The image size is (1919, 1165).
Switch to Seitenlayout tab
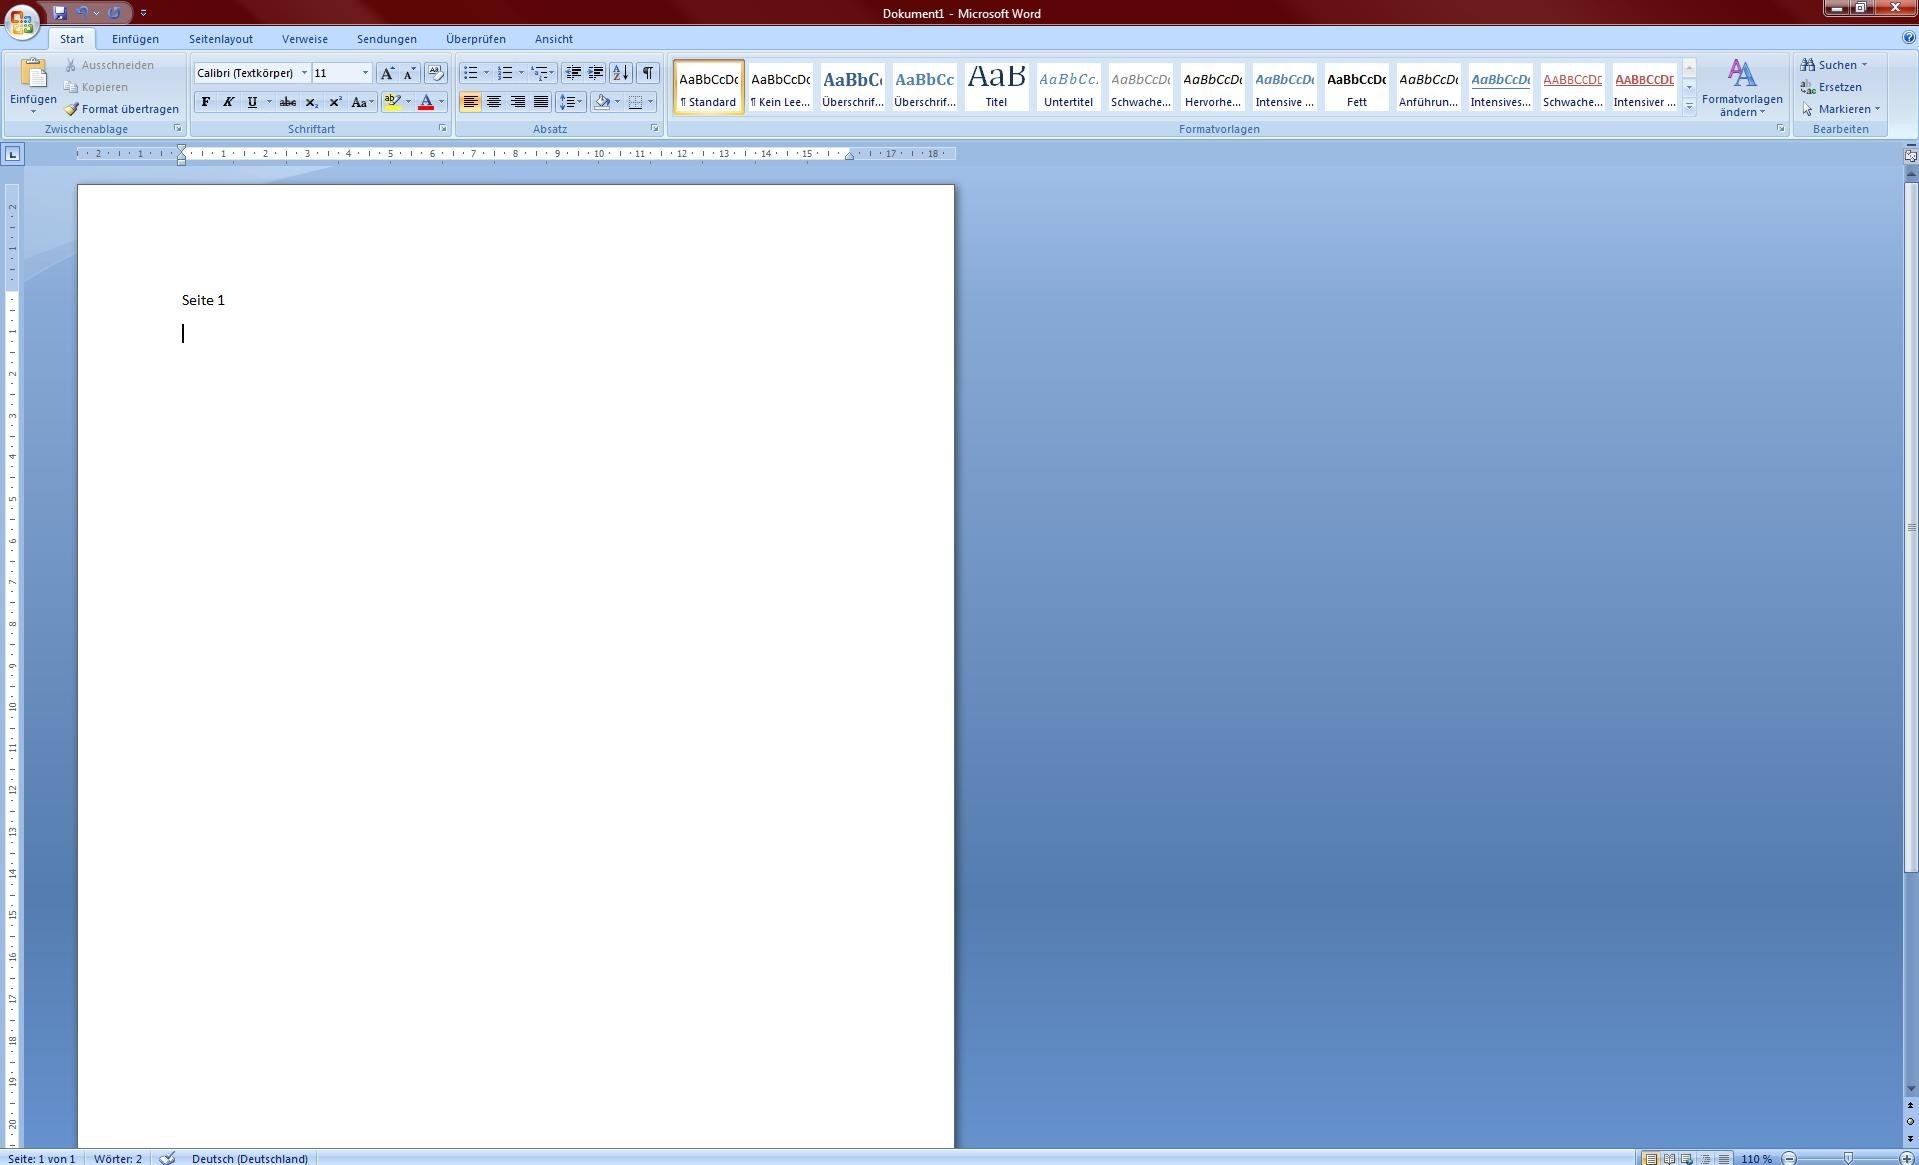point(221,39)
